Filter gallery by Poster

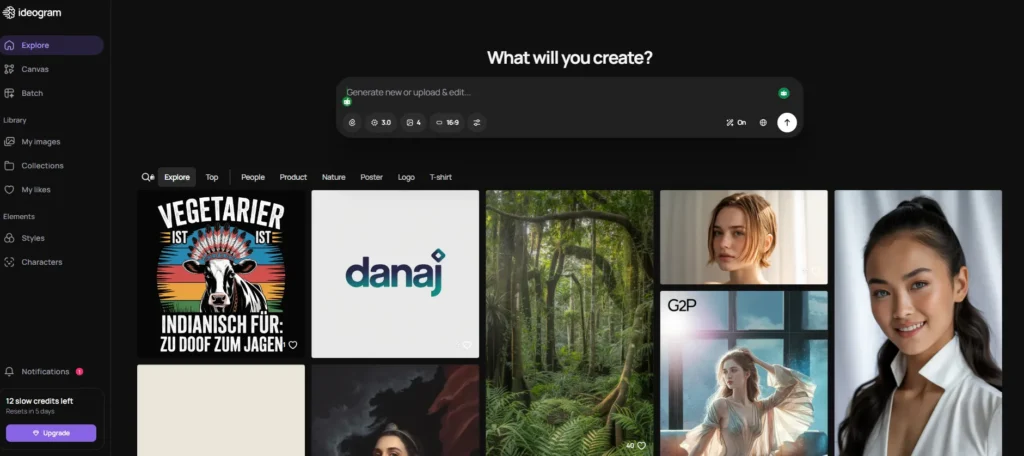(x=372, y=177)
